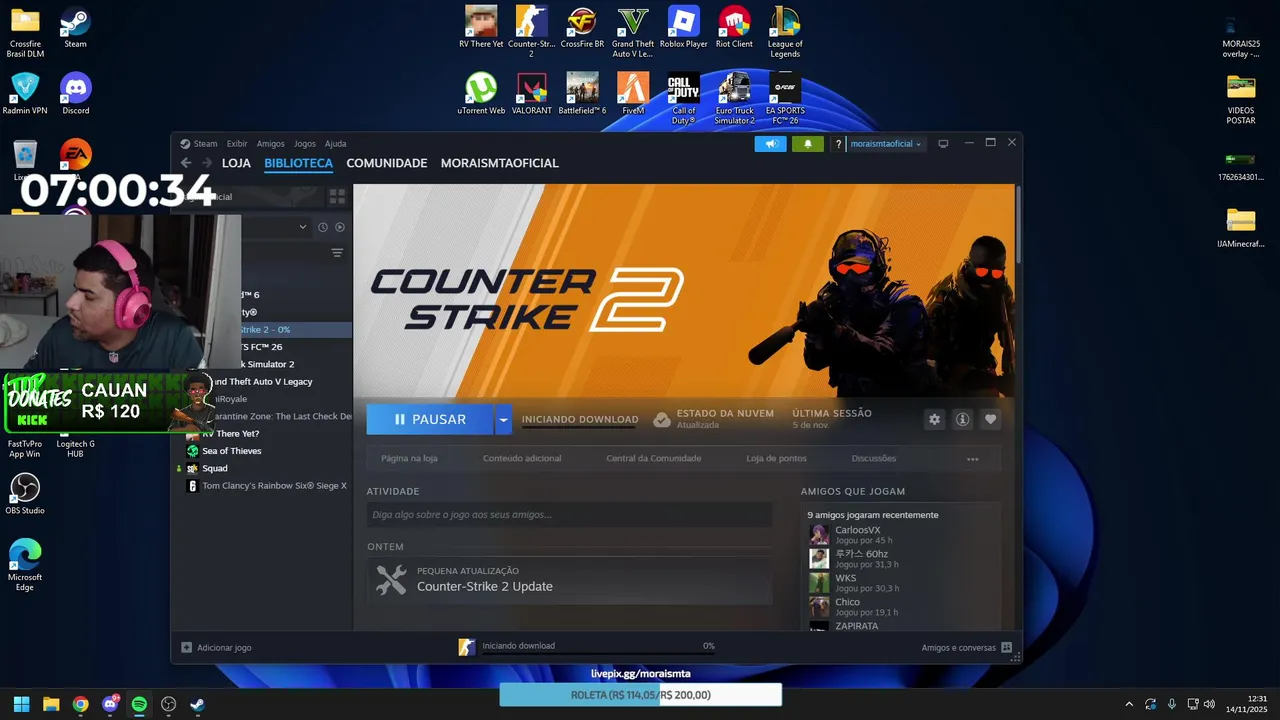Image resolution: width=1280 pixels, height=720 pixels.
Task: Open Conteúdo adicional link
Action: 522,458
